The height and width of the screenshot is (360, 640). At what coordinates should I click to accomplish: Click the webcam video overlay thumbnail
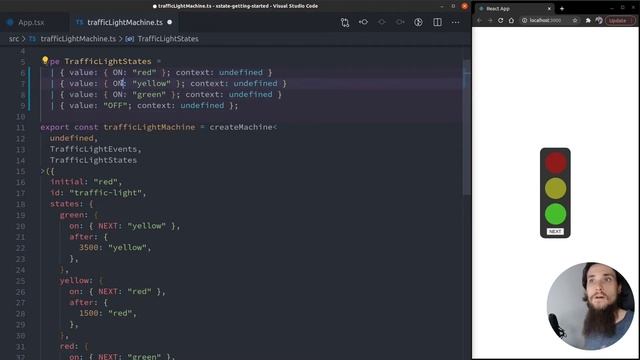pyautogui.click(x=590, y=306)
